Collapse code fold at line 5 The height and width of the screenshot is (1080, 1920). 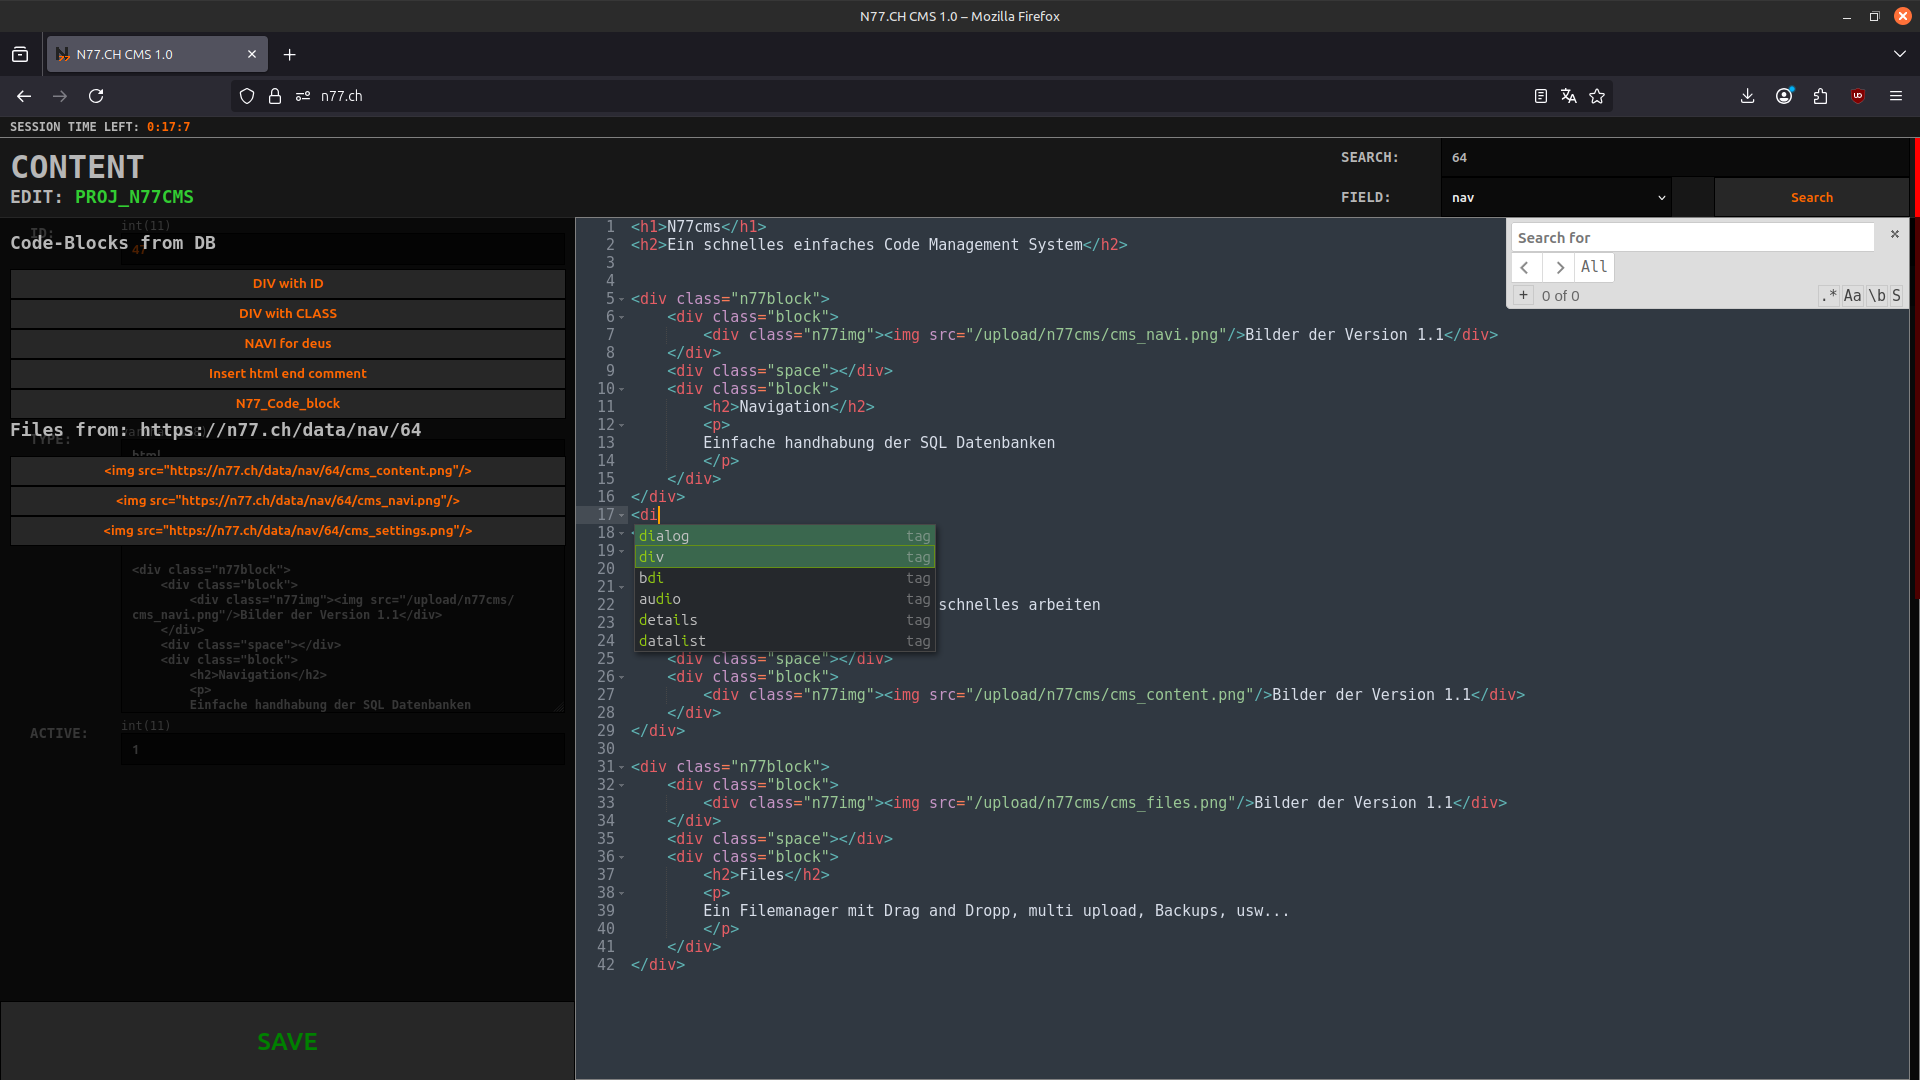622,299
